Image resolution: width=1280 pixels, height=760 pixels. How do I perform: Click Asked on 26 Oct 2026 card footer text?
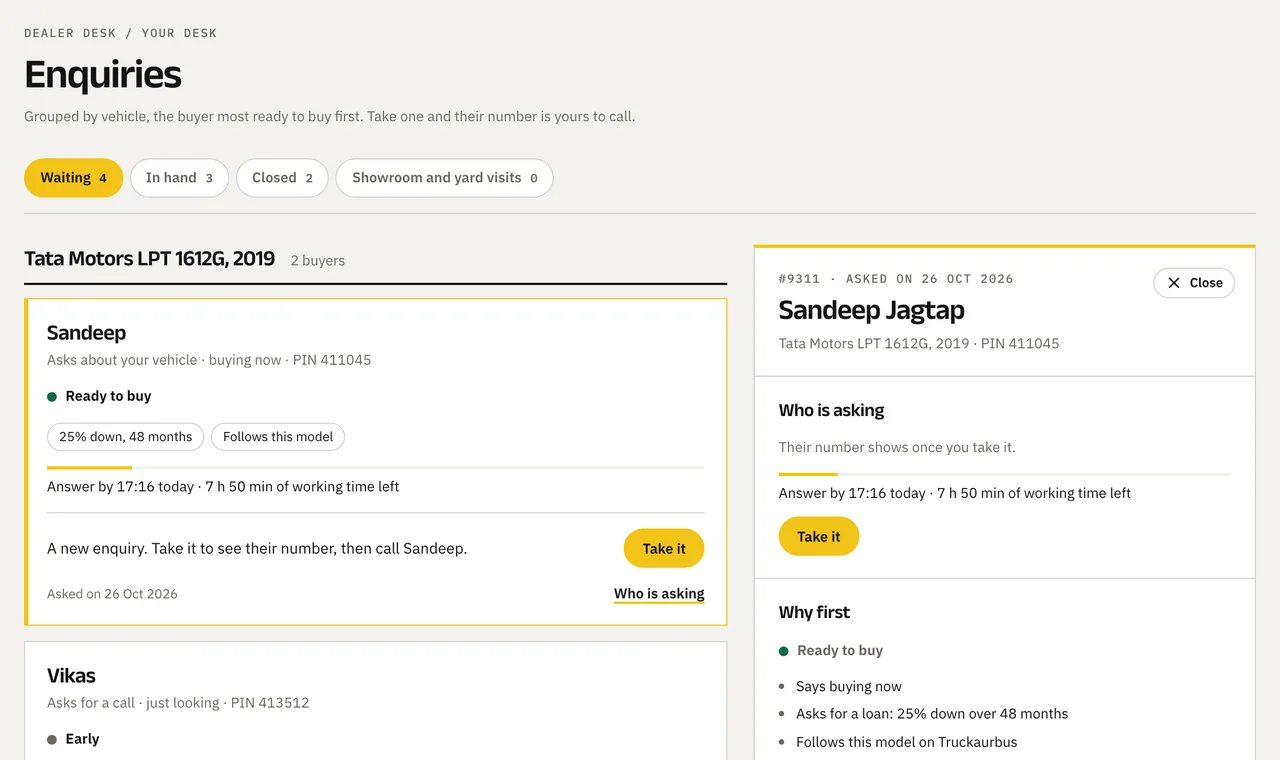point(112,594)
